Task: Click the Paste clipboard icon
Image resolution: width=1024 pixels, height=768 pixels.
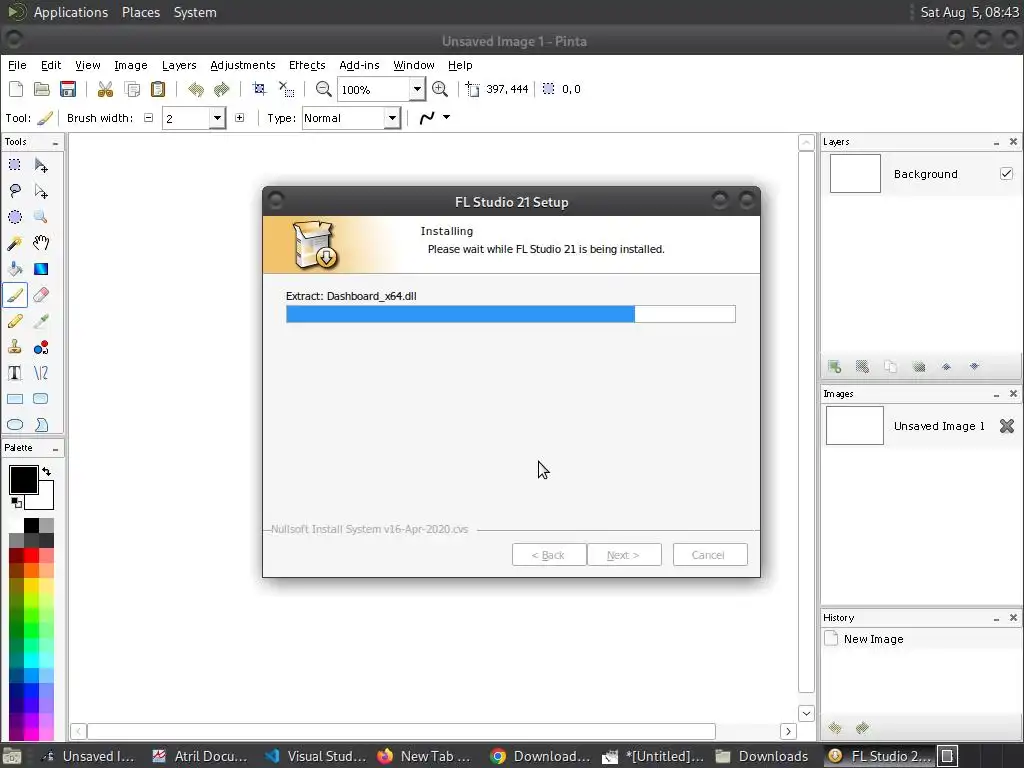Action: click(157, 89)
